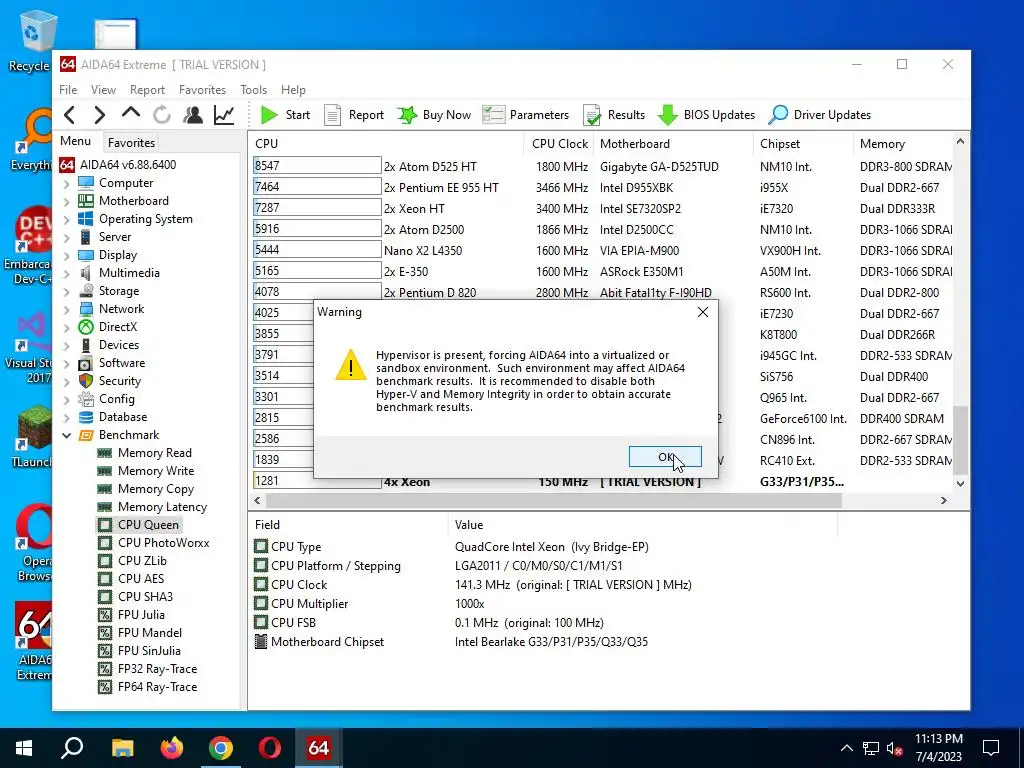Select the Memory Latency benchmark
Image resolution: width=1024 pixels, height=768 pixels.
click(x=162, y=507)
